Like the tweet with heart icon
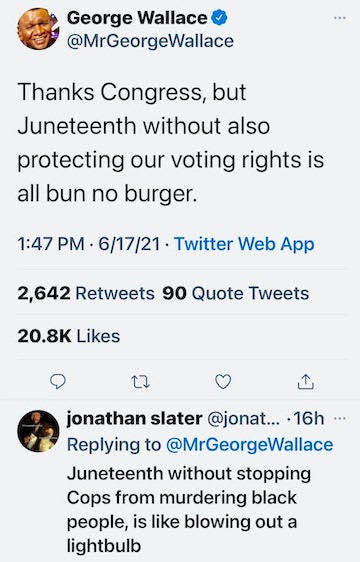This screenshot has height=562, width=360. pos(223,382)
